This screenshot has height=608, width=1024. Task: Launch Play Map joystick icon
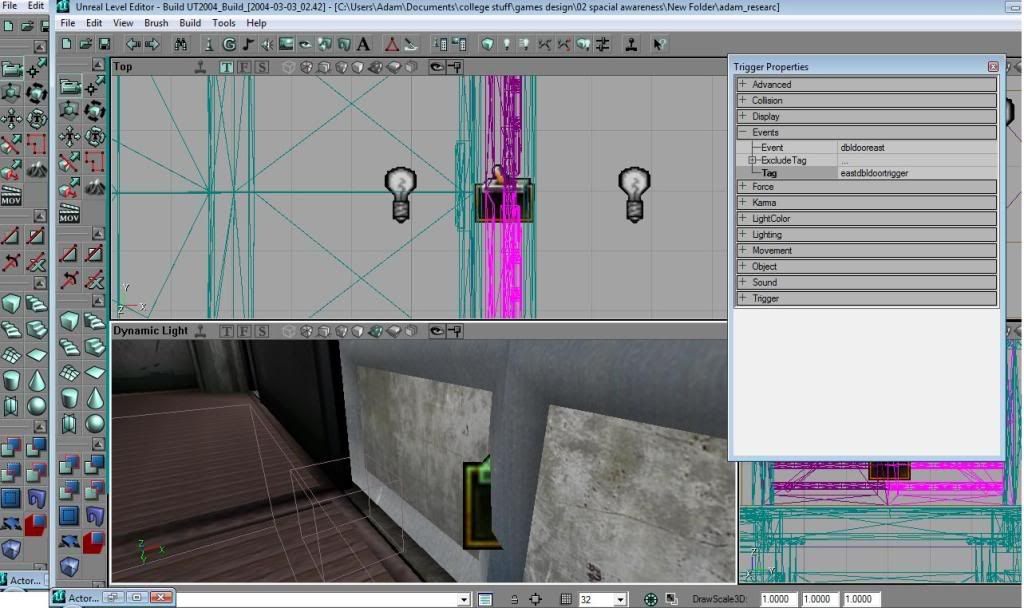tap(632, 44)
